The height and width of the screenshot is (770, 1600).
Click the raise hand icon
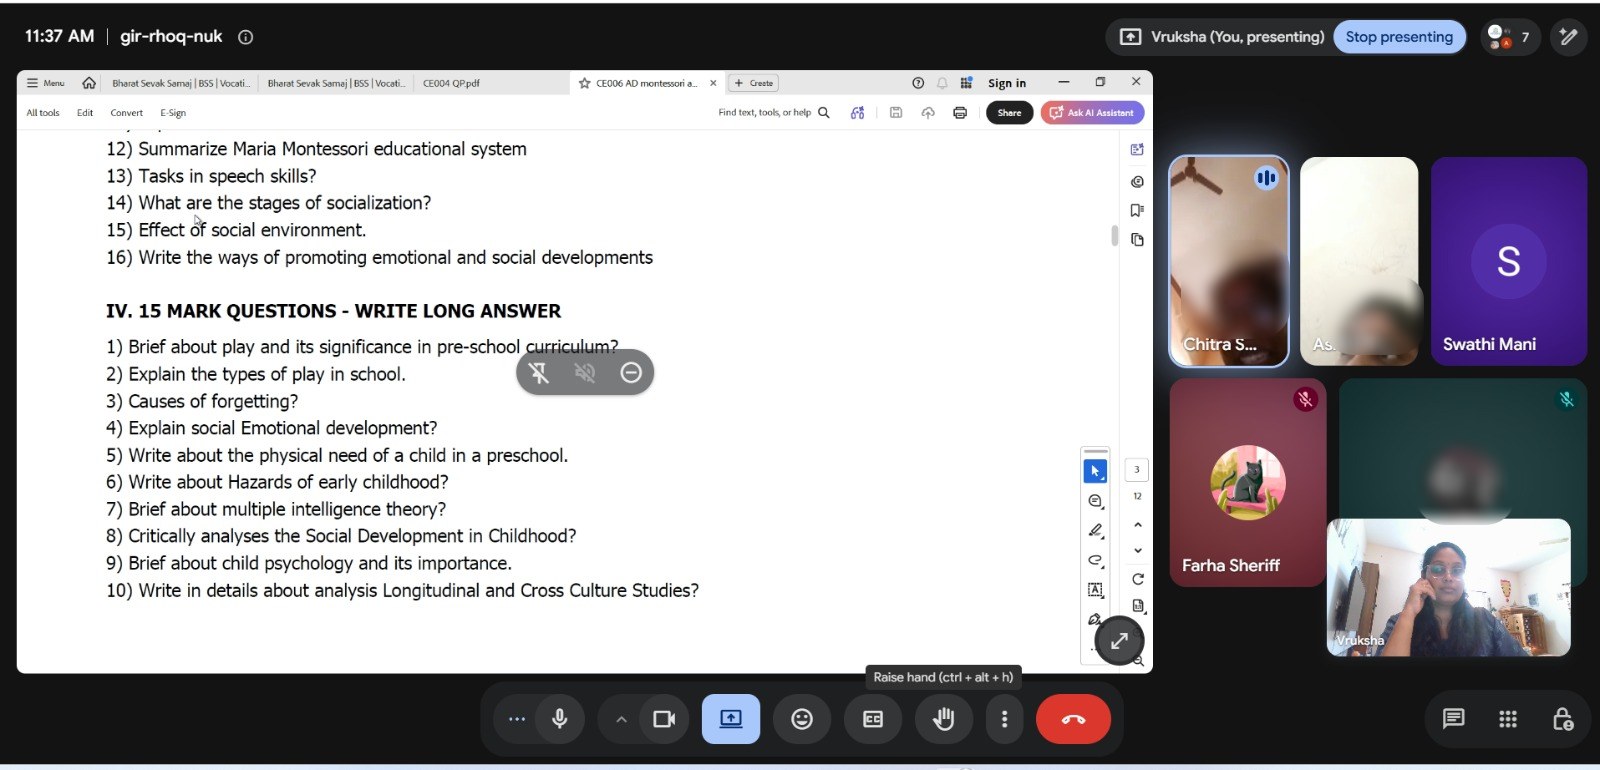point(943,719)
